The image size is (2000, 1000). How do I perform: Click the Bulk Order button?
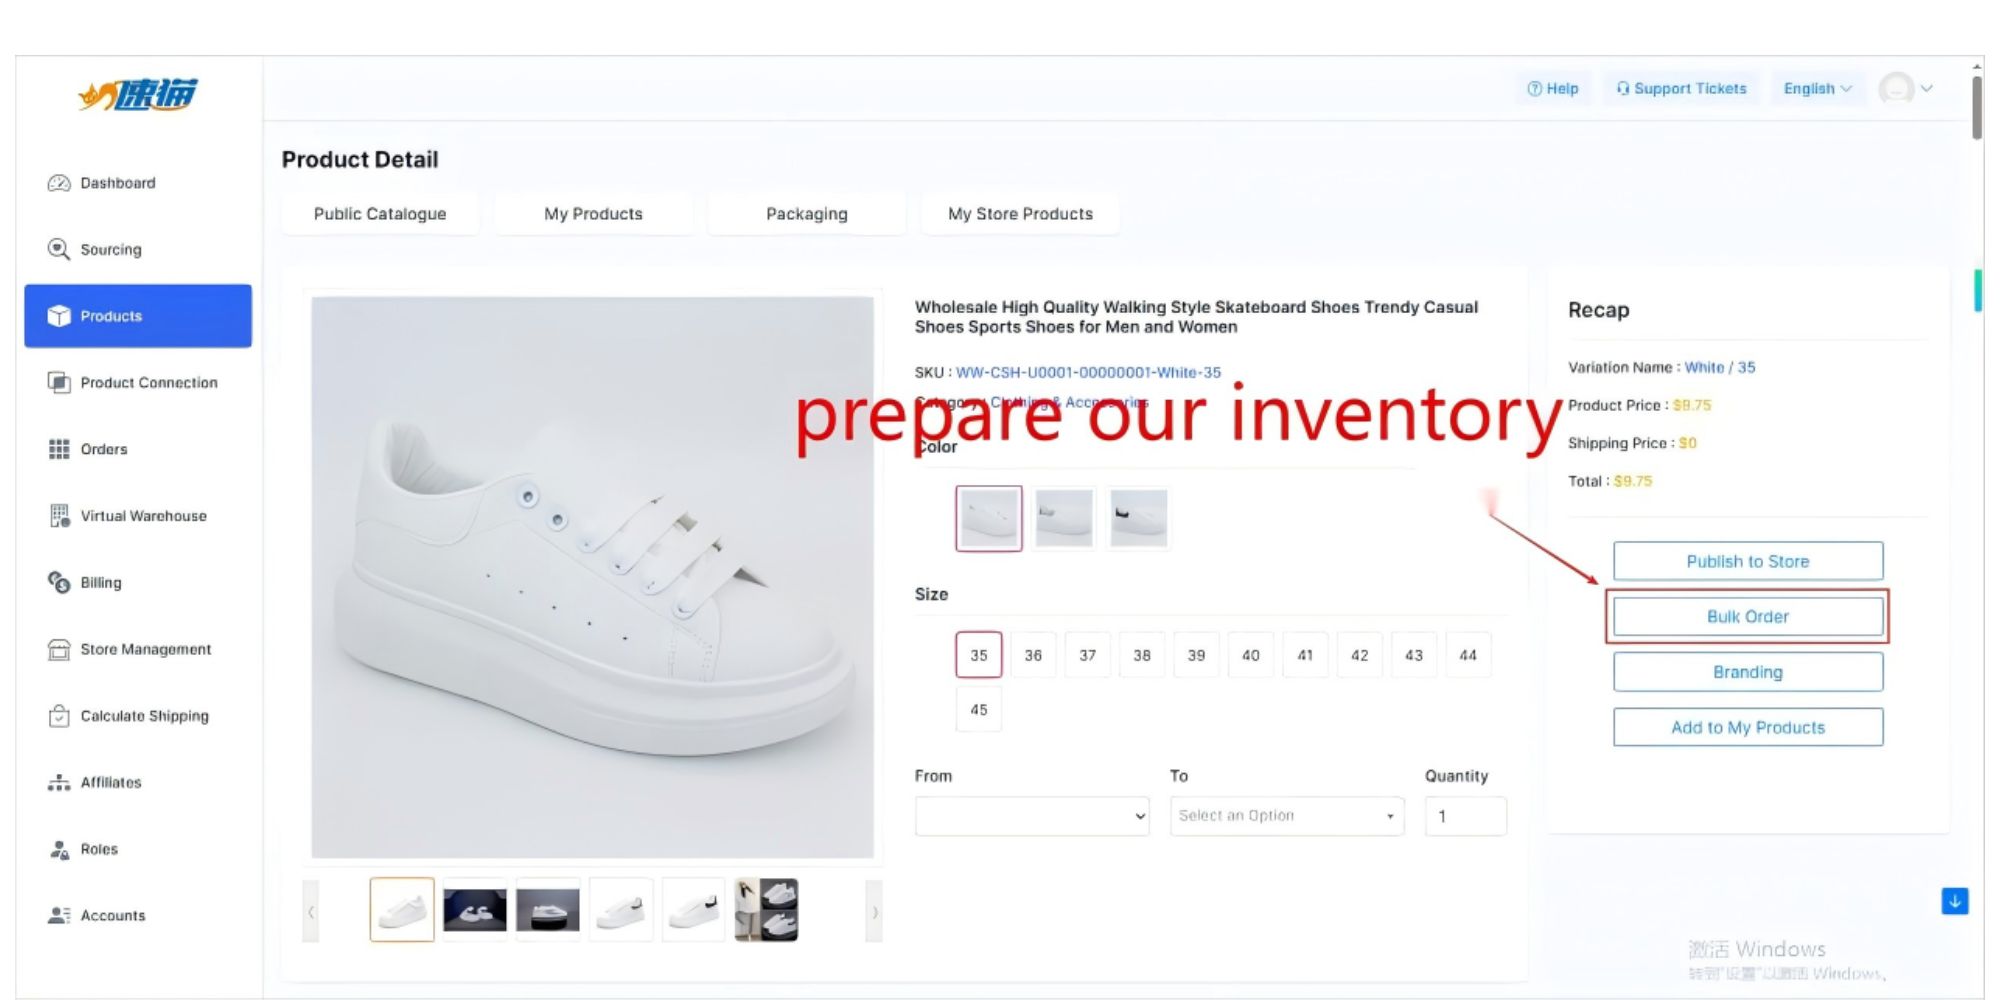[x=1748, y=617]
